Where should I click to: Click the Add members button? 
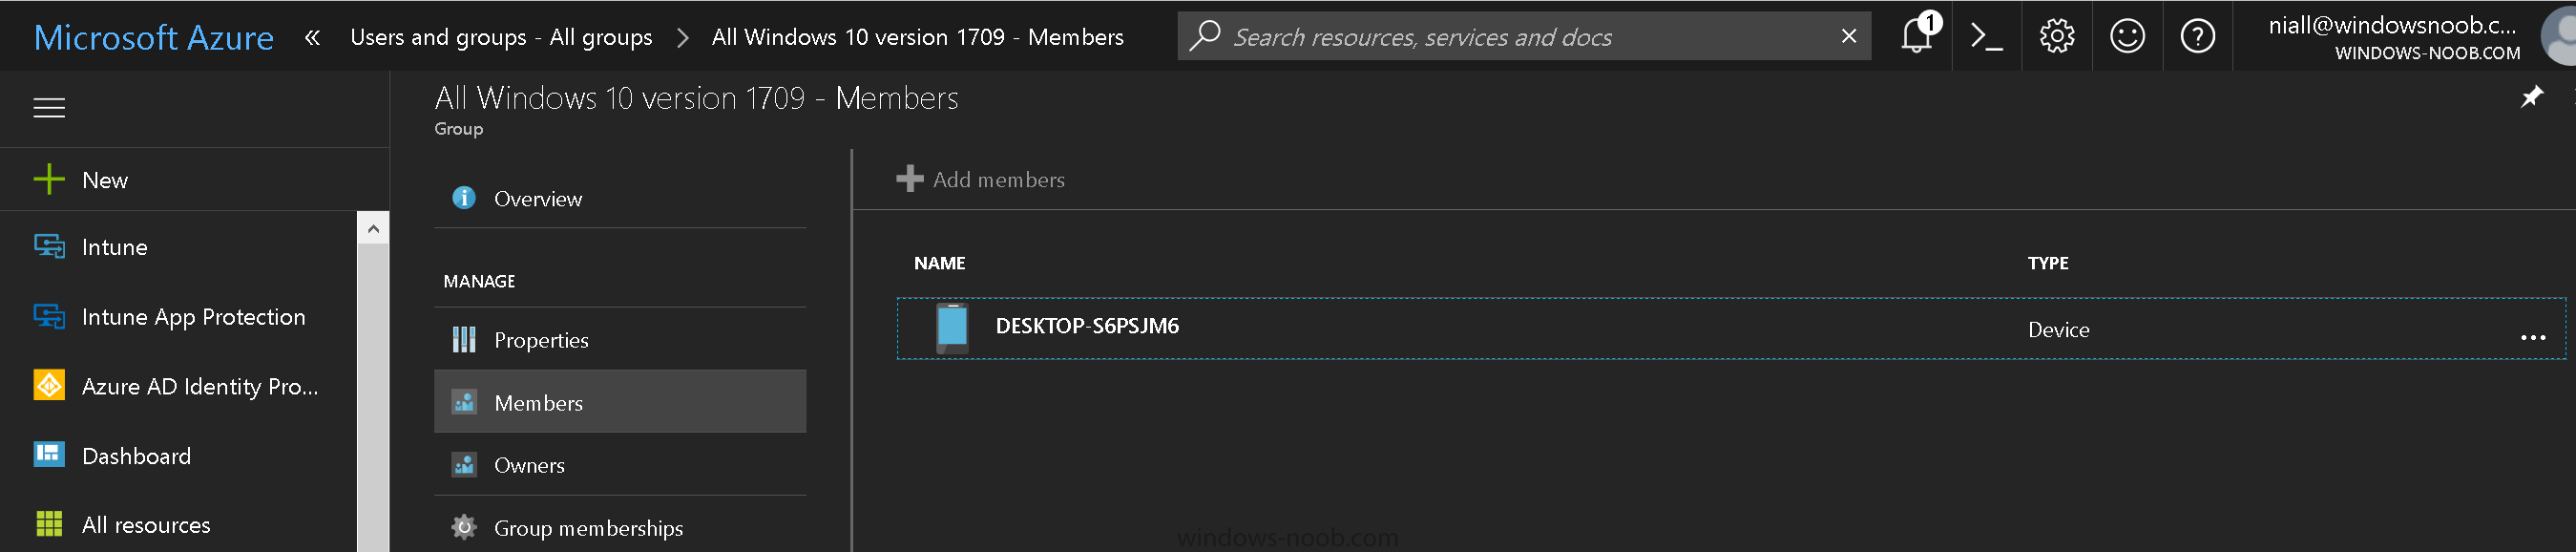(980, 180)
